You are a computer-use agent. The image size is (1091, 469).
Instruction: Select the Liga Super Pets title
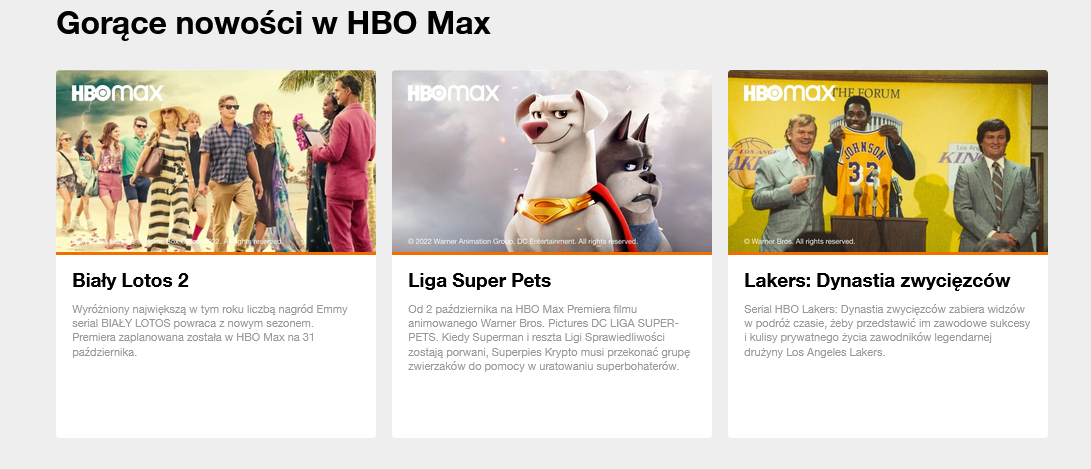(x=479, y=280)
